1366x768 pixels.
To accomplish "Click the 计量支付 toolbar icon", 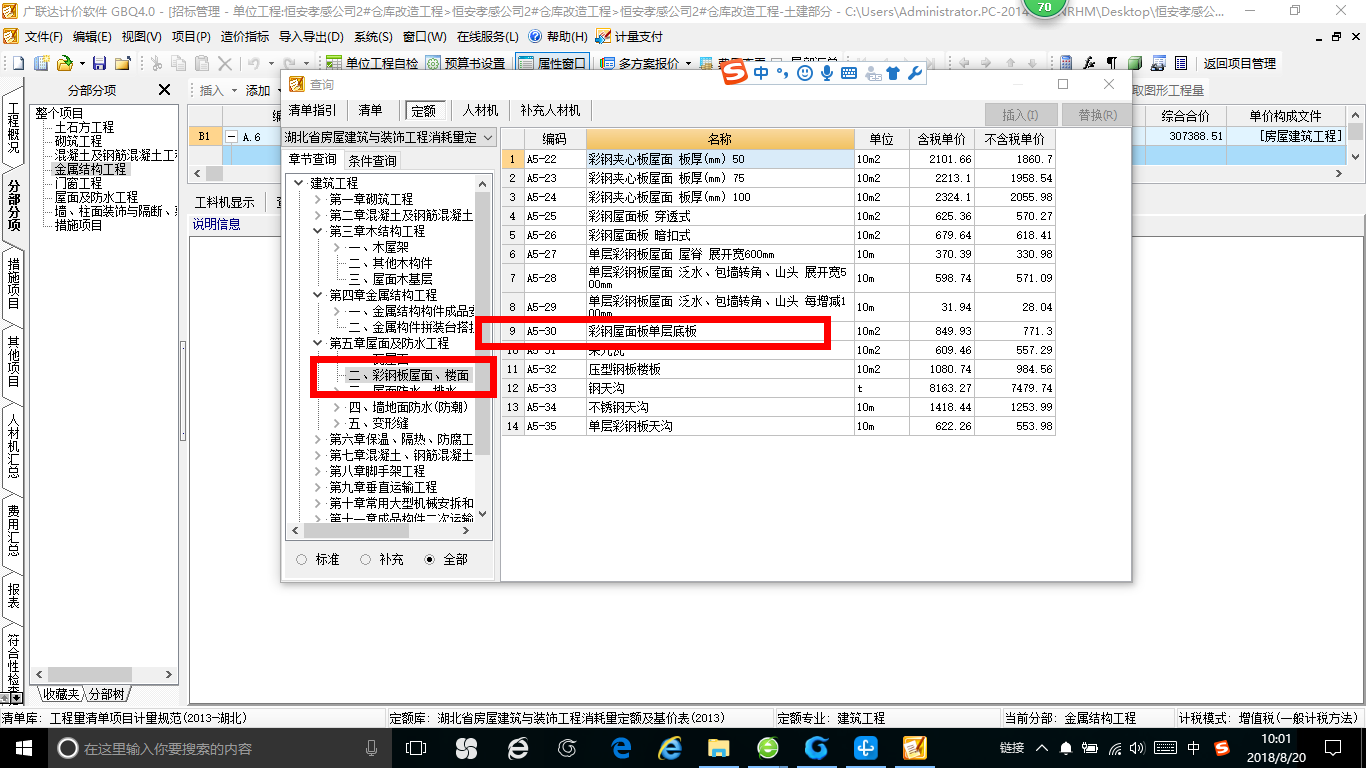I will [x=630, y=36].
